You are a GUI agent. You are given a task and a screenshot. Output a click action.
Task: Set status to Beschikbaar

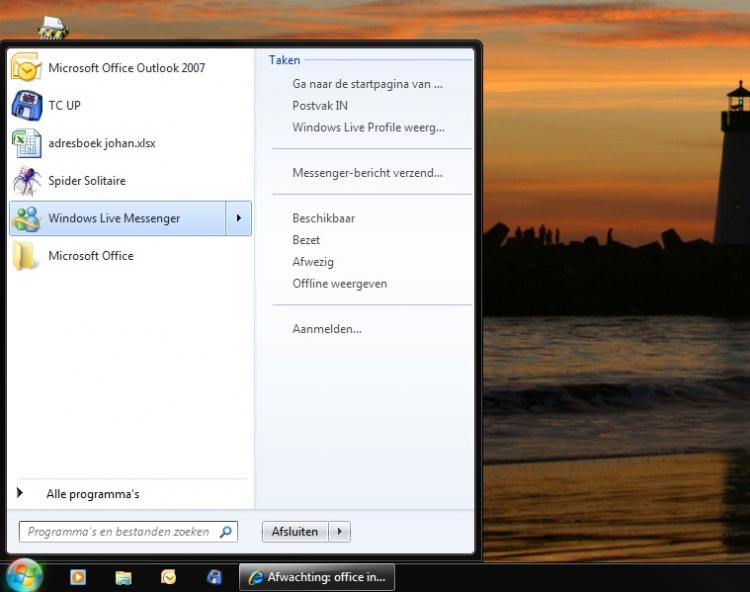pos(323,219)
